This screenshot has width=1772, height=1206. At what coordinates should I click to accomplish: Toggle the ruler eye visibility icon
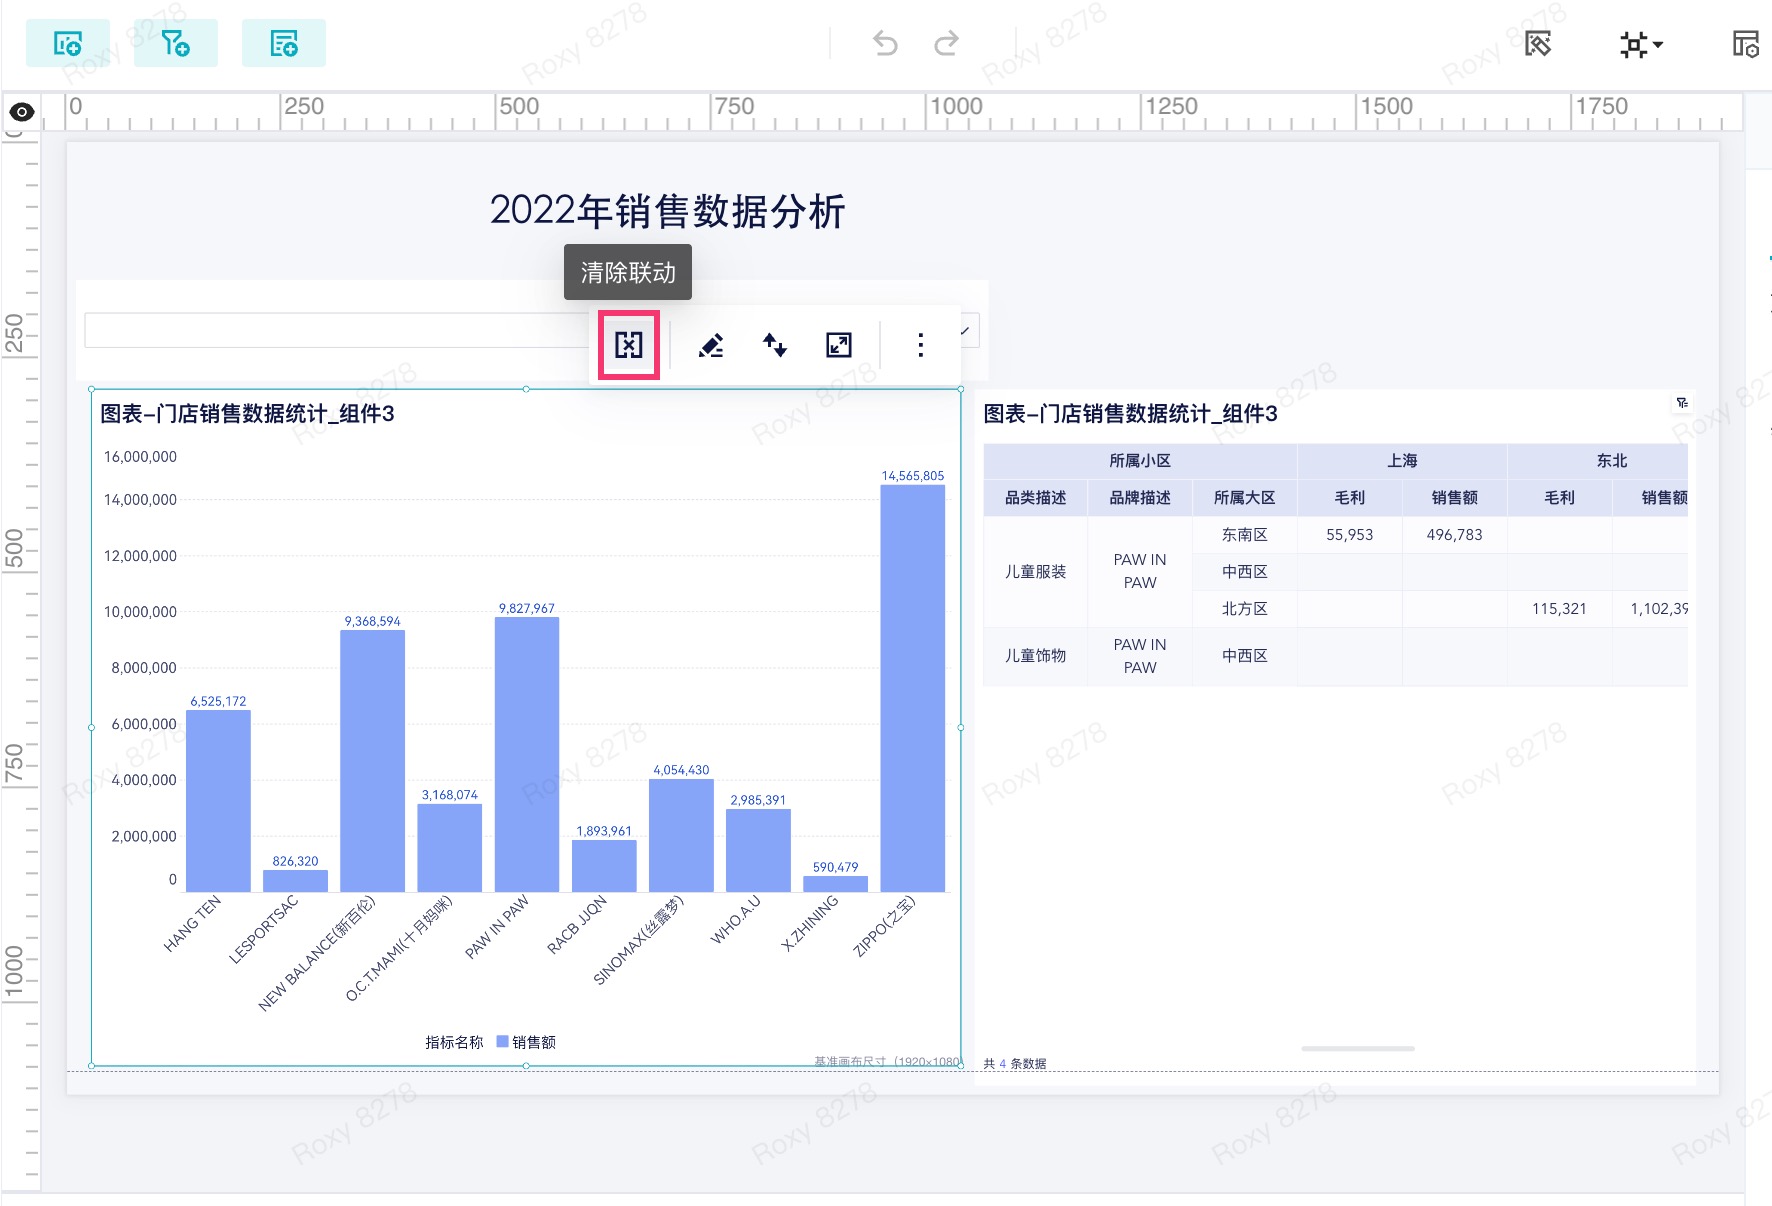click(22, 112)
